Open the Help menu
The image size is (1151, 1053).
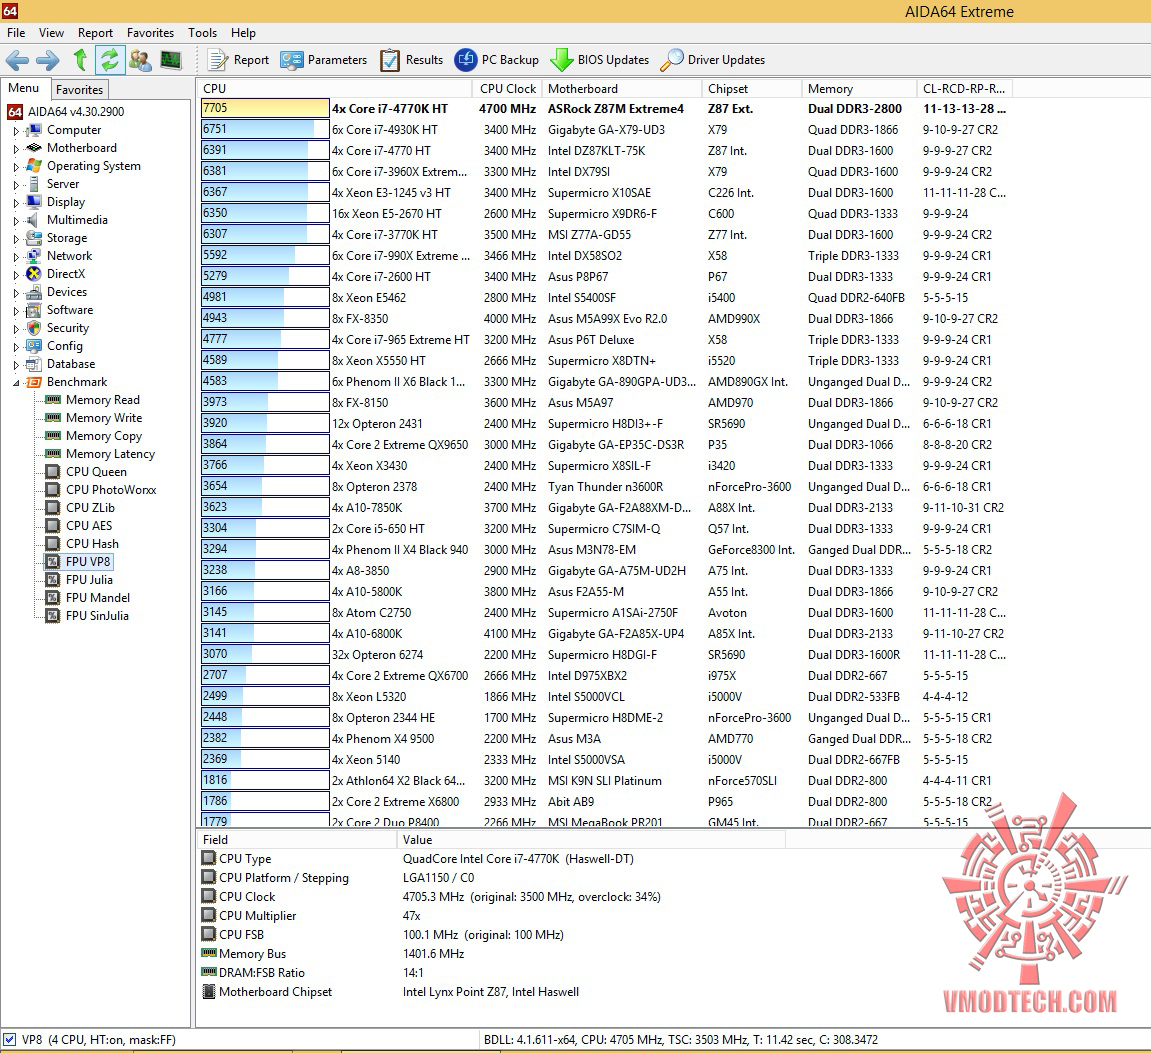243,33
